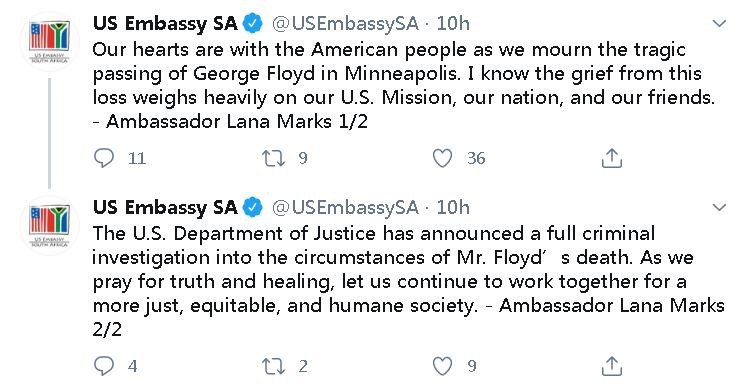The image size is (748, 390).
Task: Open the 10h timestamp of the second tweet
Action: (x=453, y=207)
